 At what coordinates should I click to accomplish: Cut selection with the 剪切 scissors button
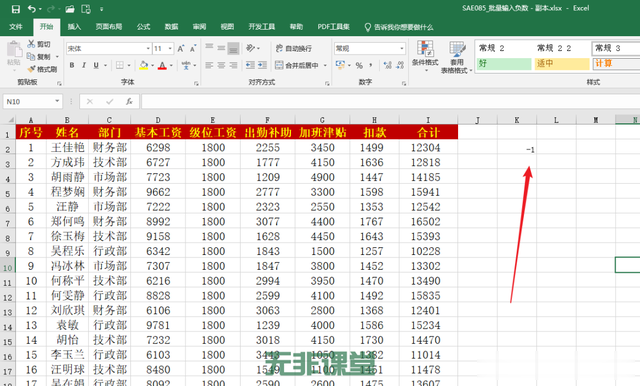pyautogui.click(x=39, y=44)
